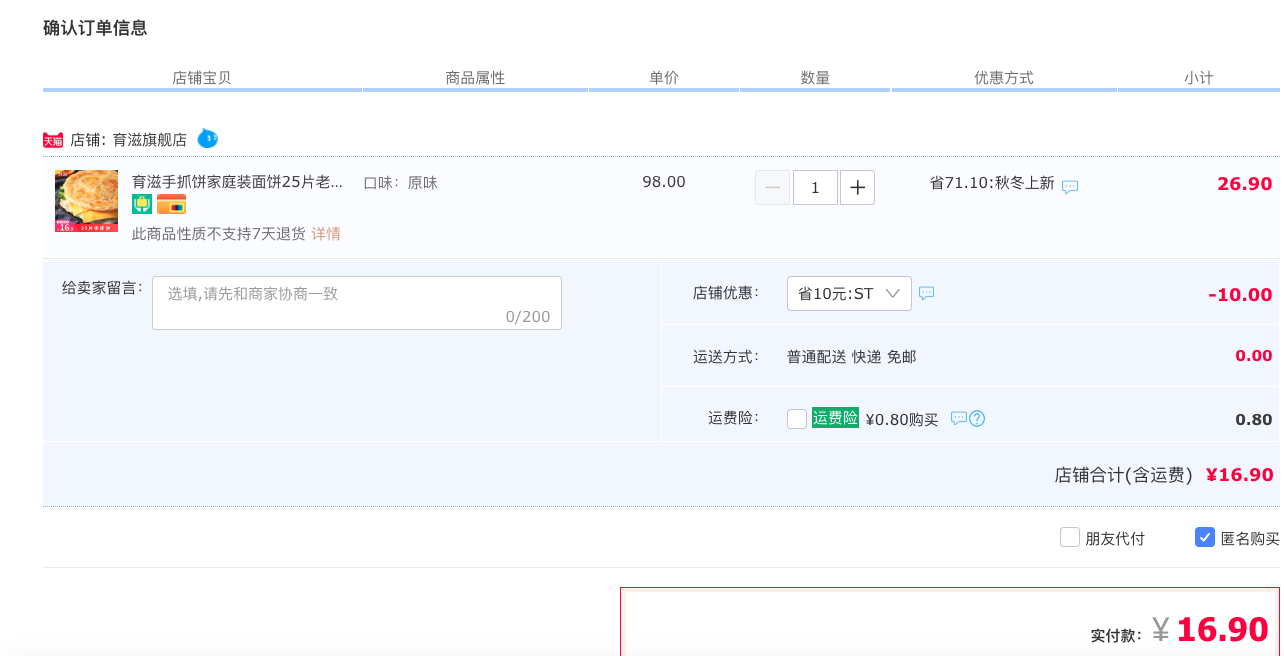Click the 口味：原味 flavor attribute
This screenshot has height=656, width=1284.
[x=400, y=182]
